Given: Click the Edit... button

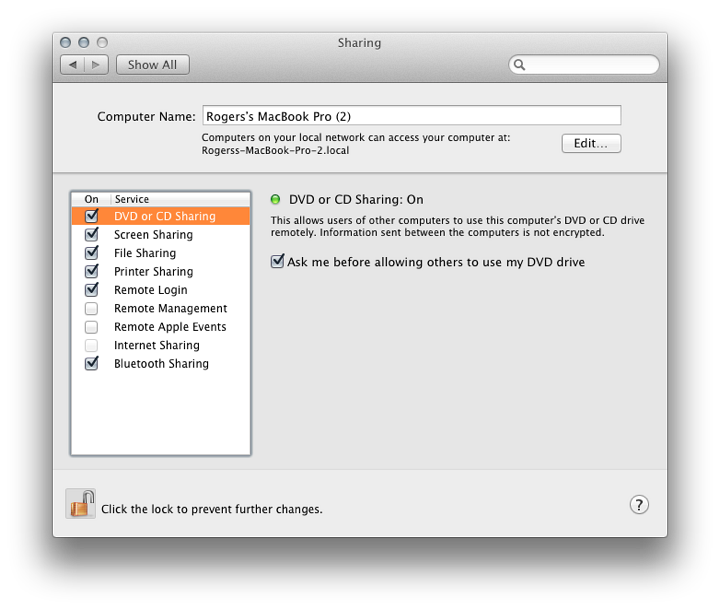Looking at the screenshot, I should click(591, 143).
